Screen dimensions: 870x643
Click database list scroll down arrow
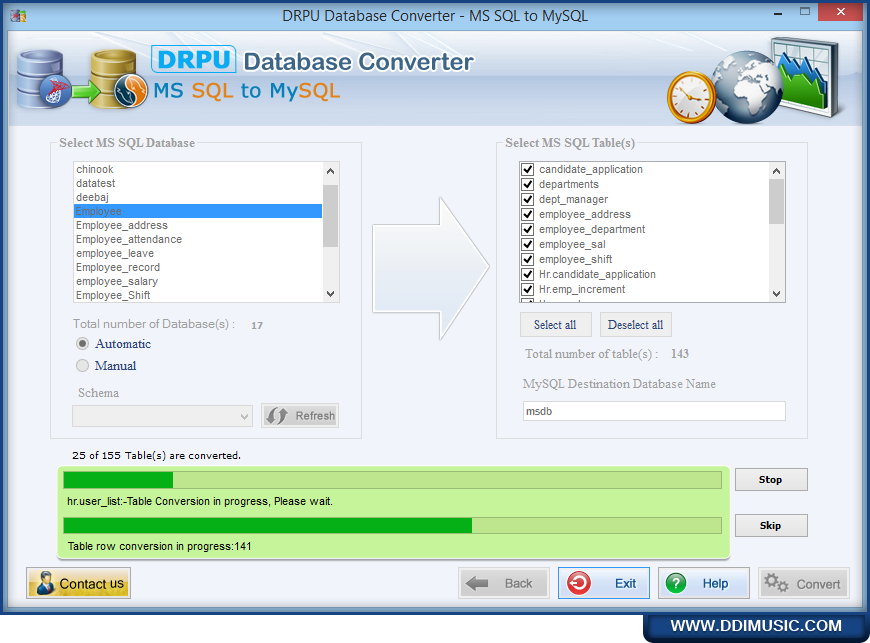point(331,294)
